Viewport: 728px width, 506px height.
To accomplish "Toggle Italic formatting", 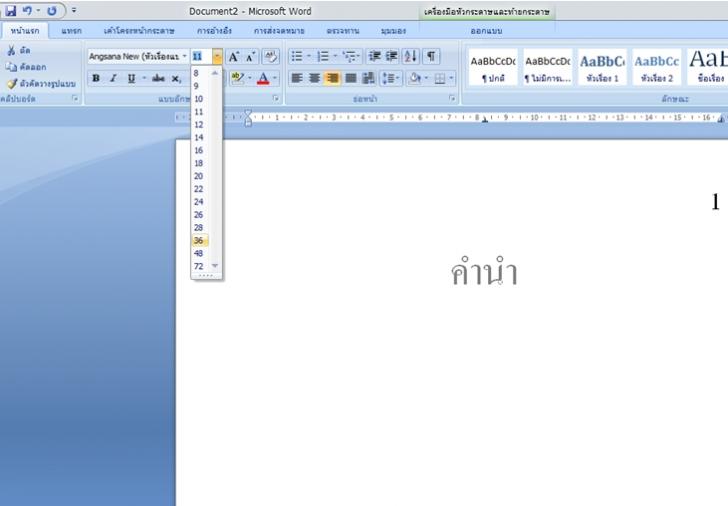I will click(113, 78).
